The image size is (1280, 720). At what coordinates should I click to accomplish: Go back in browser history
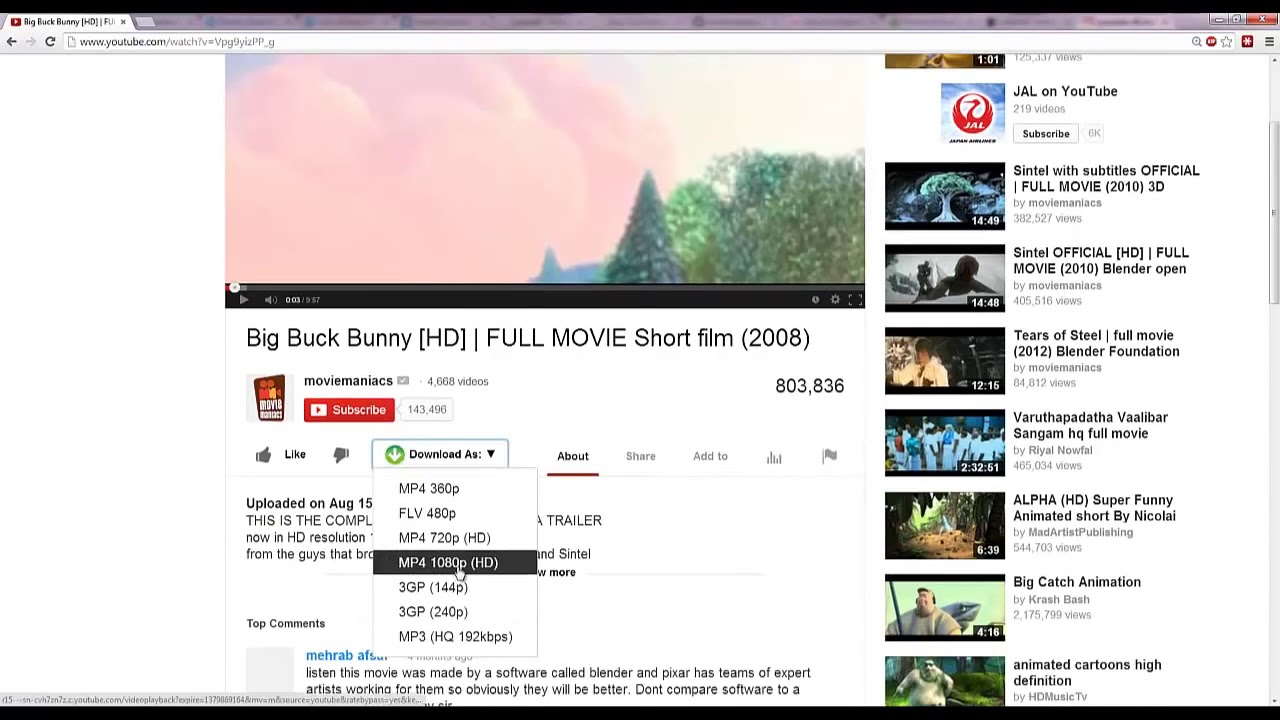pyautogui.click(x=11, y=41)
